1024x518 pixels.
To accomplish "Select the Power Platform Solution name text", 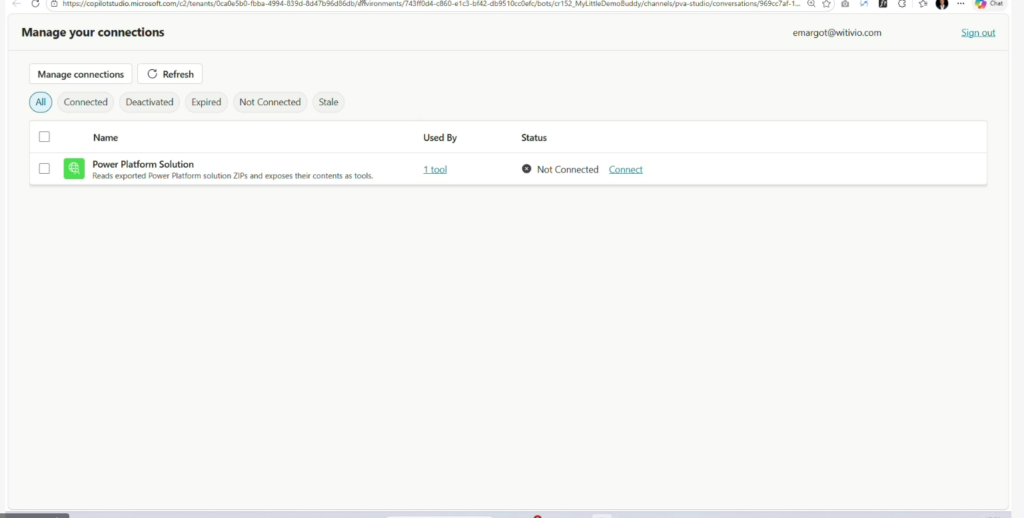I will (x=143, y=164).
